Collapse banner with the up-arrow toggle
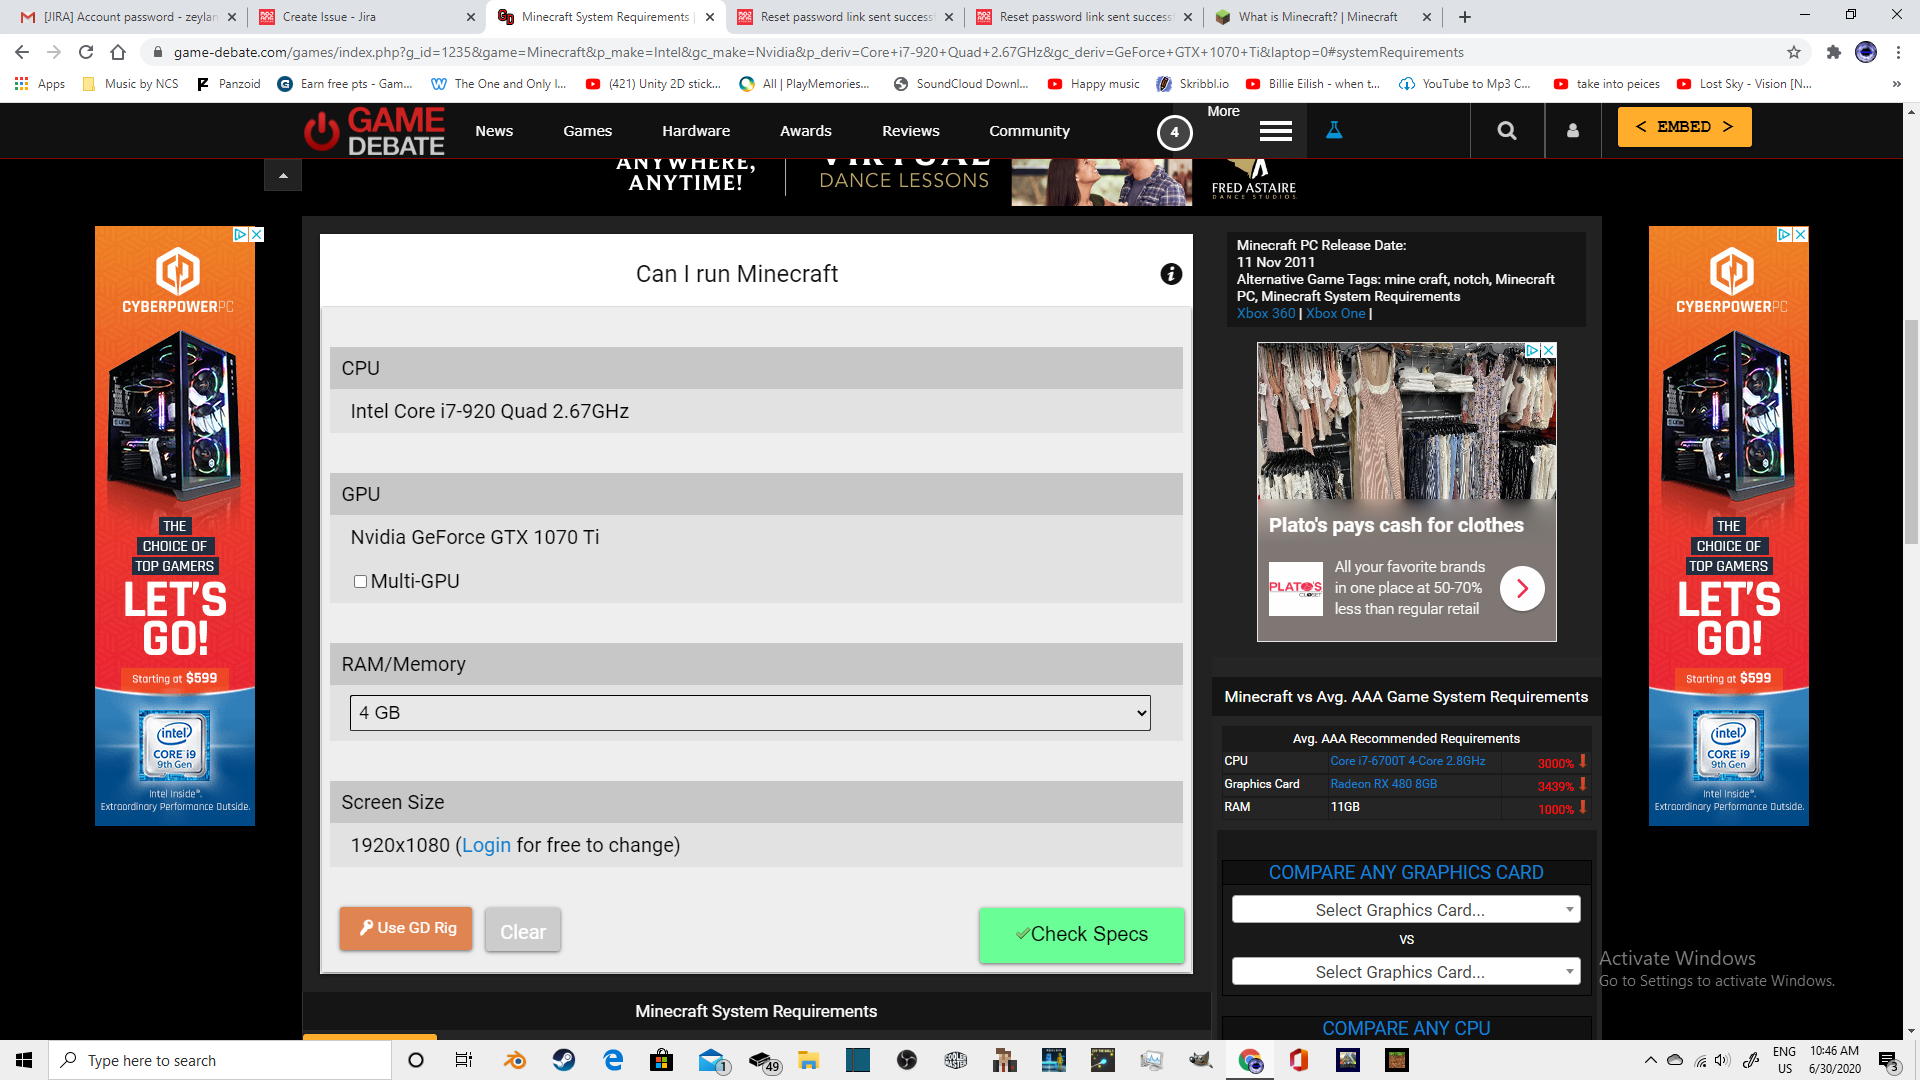The width and height of the screenshot is (1920, 1080). tap(283, 176)
